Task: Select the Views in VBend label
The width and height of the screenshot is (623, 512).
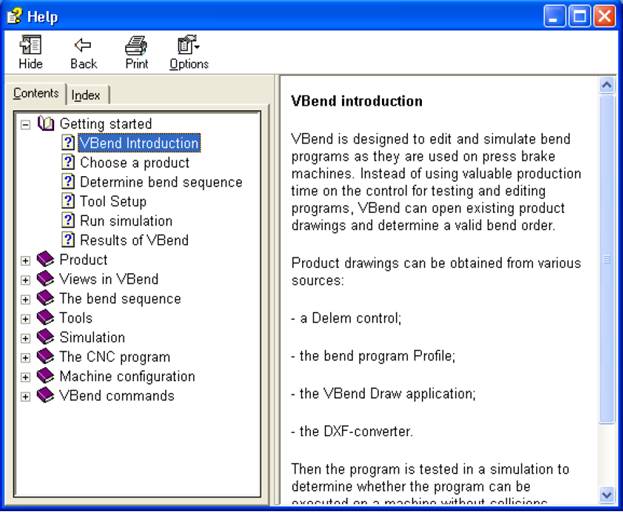Action: tap(109, 279)
